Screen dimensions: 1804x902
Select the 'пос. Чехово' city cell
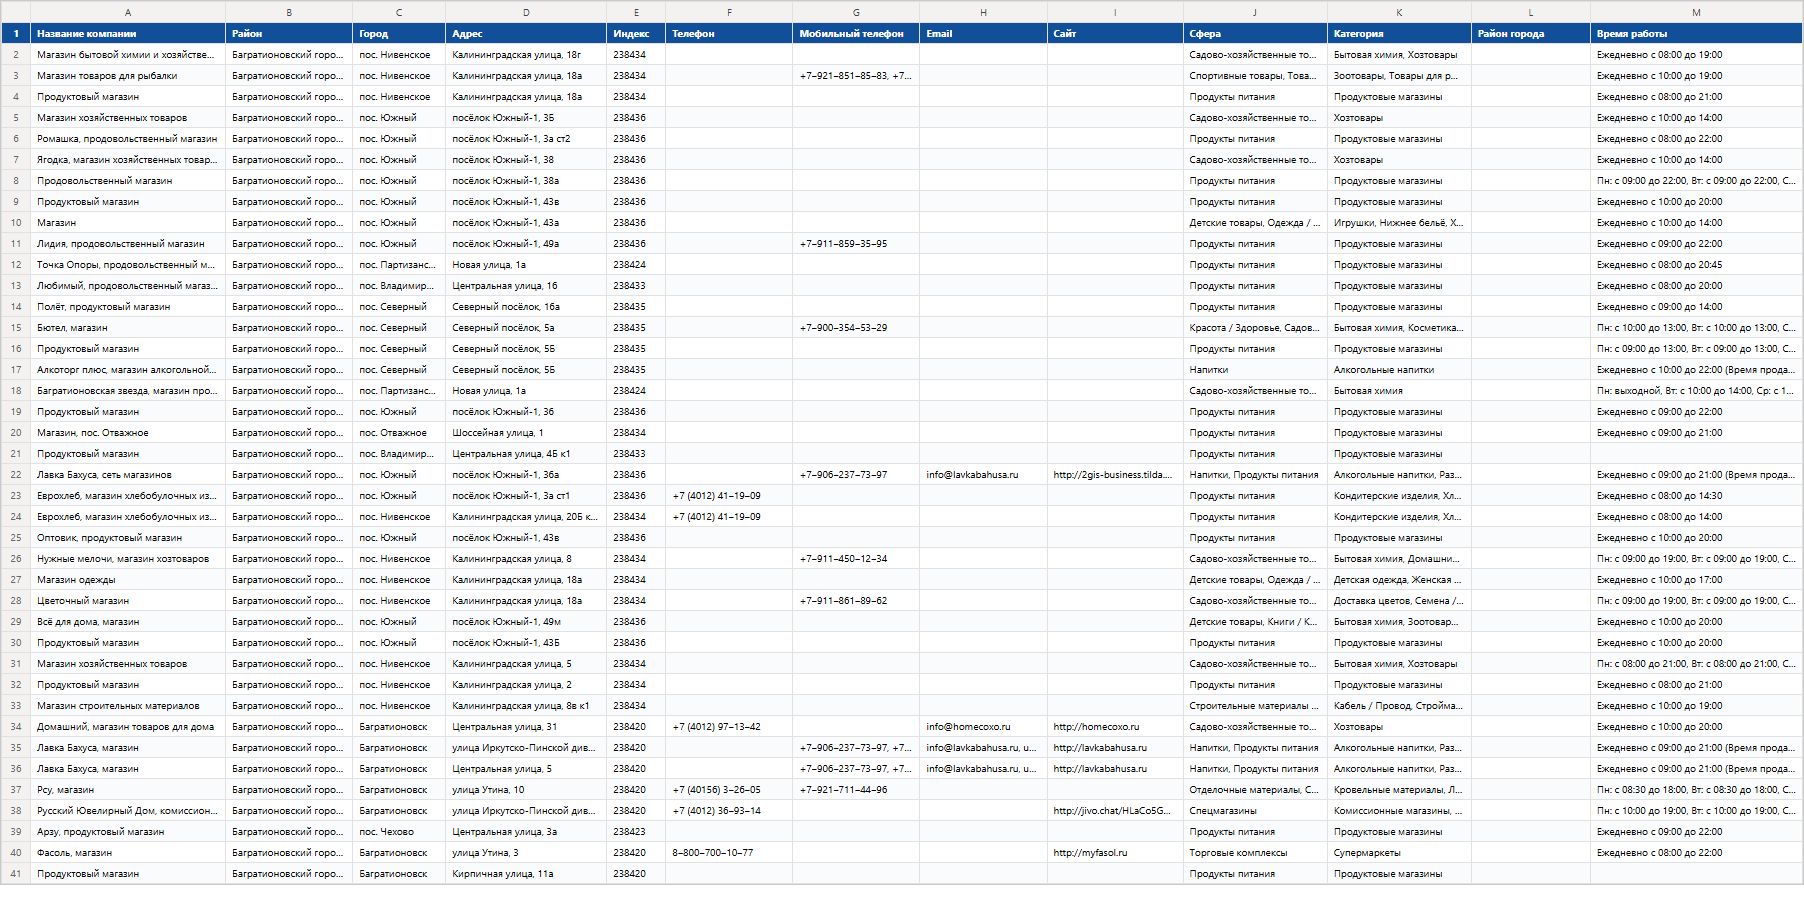click(x=399, y=832)
